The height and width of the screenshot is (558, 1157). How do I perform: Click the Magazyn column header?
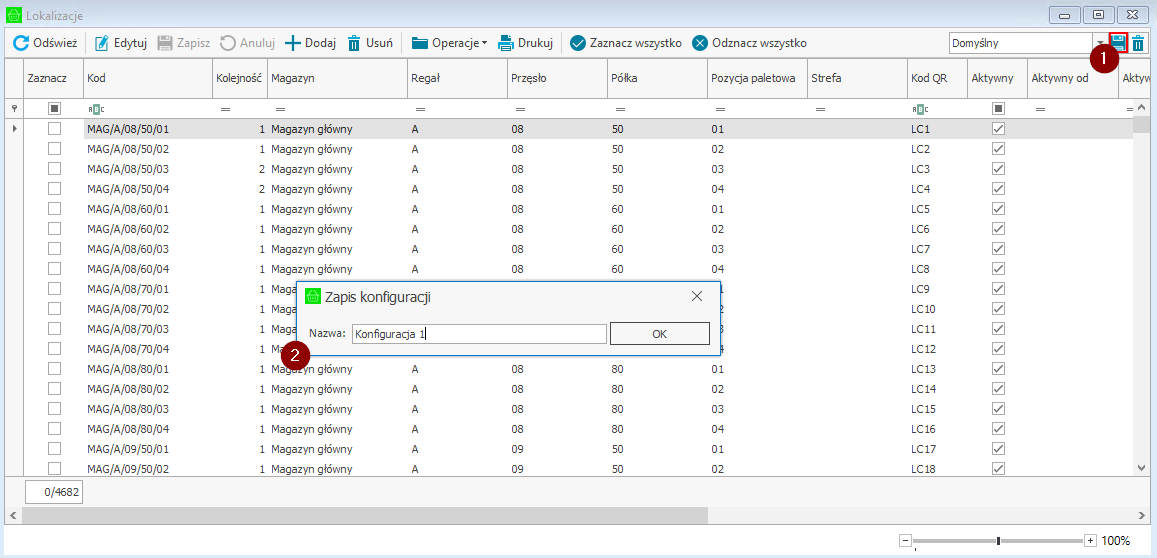[x=336, y=78]
